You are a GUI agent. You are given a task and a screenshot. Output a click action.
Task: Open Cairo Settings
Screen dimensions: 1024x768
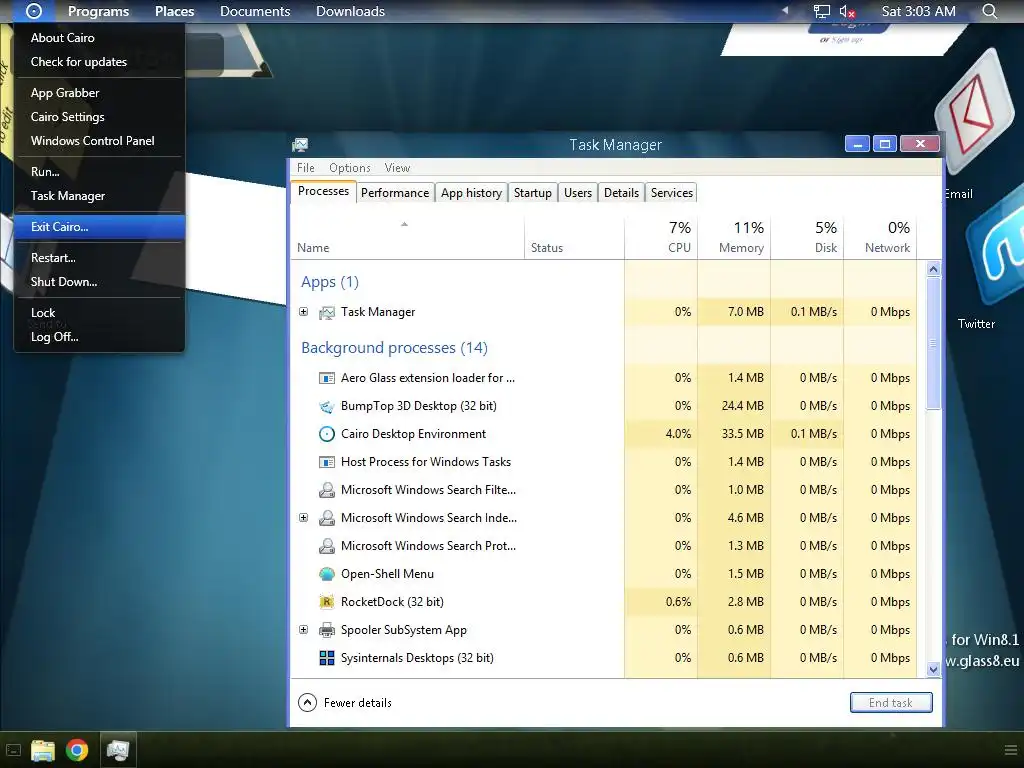[x=99, y=117]
